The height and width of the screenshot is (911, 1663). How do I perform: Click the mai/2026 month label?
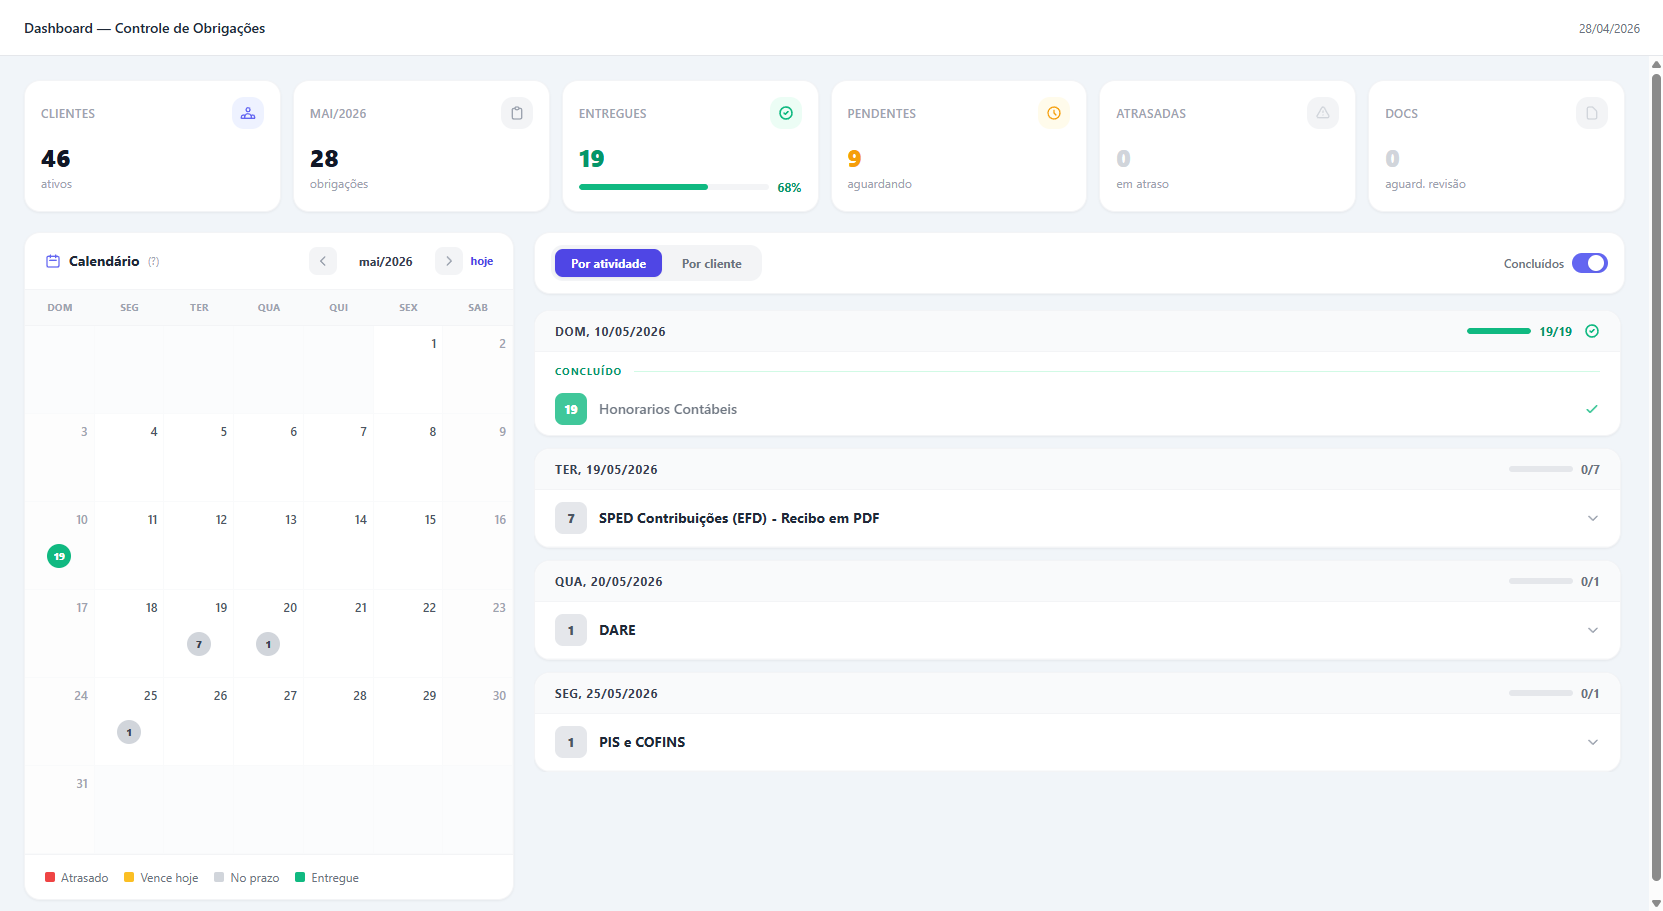tap(386, 261)
